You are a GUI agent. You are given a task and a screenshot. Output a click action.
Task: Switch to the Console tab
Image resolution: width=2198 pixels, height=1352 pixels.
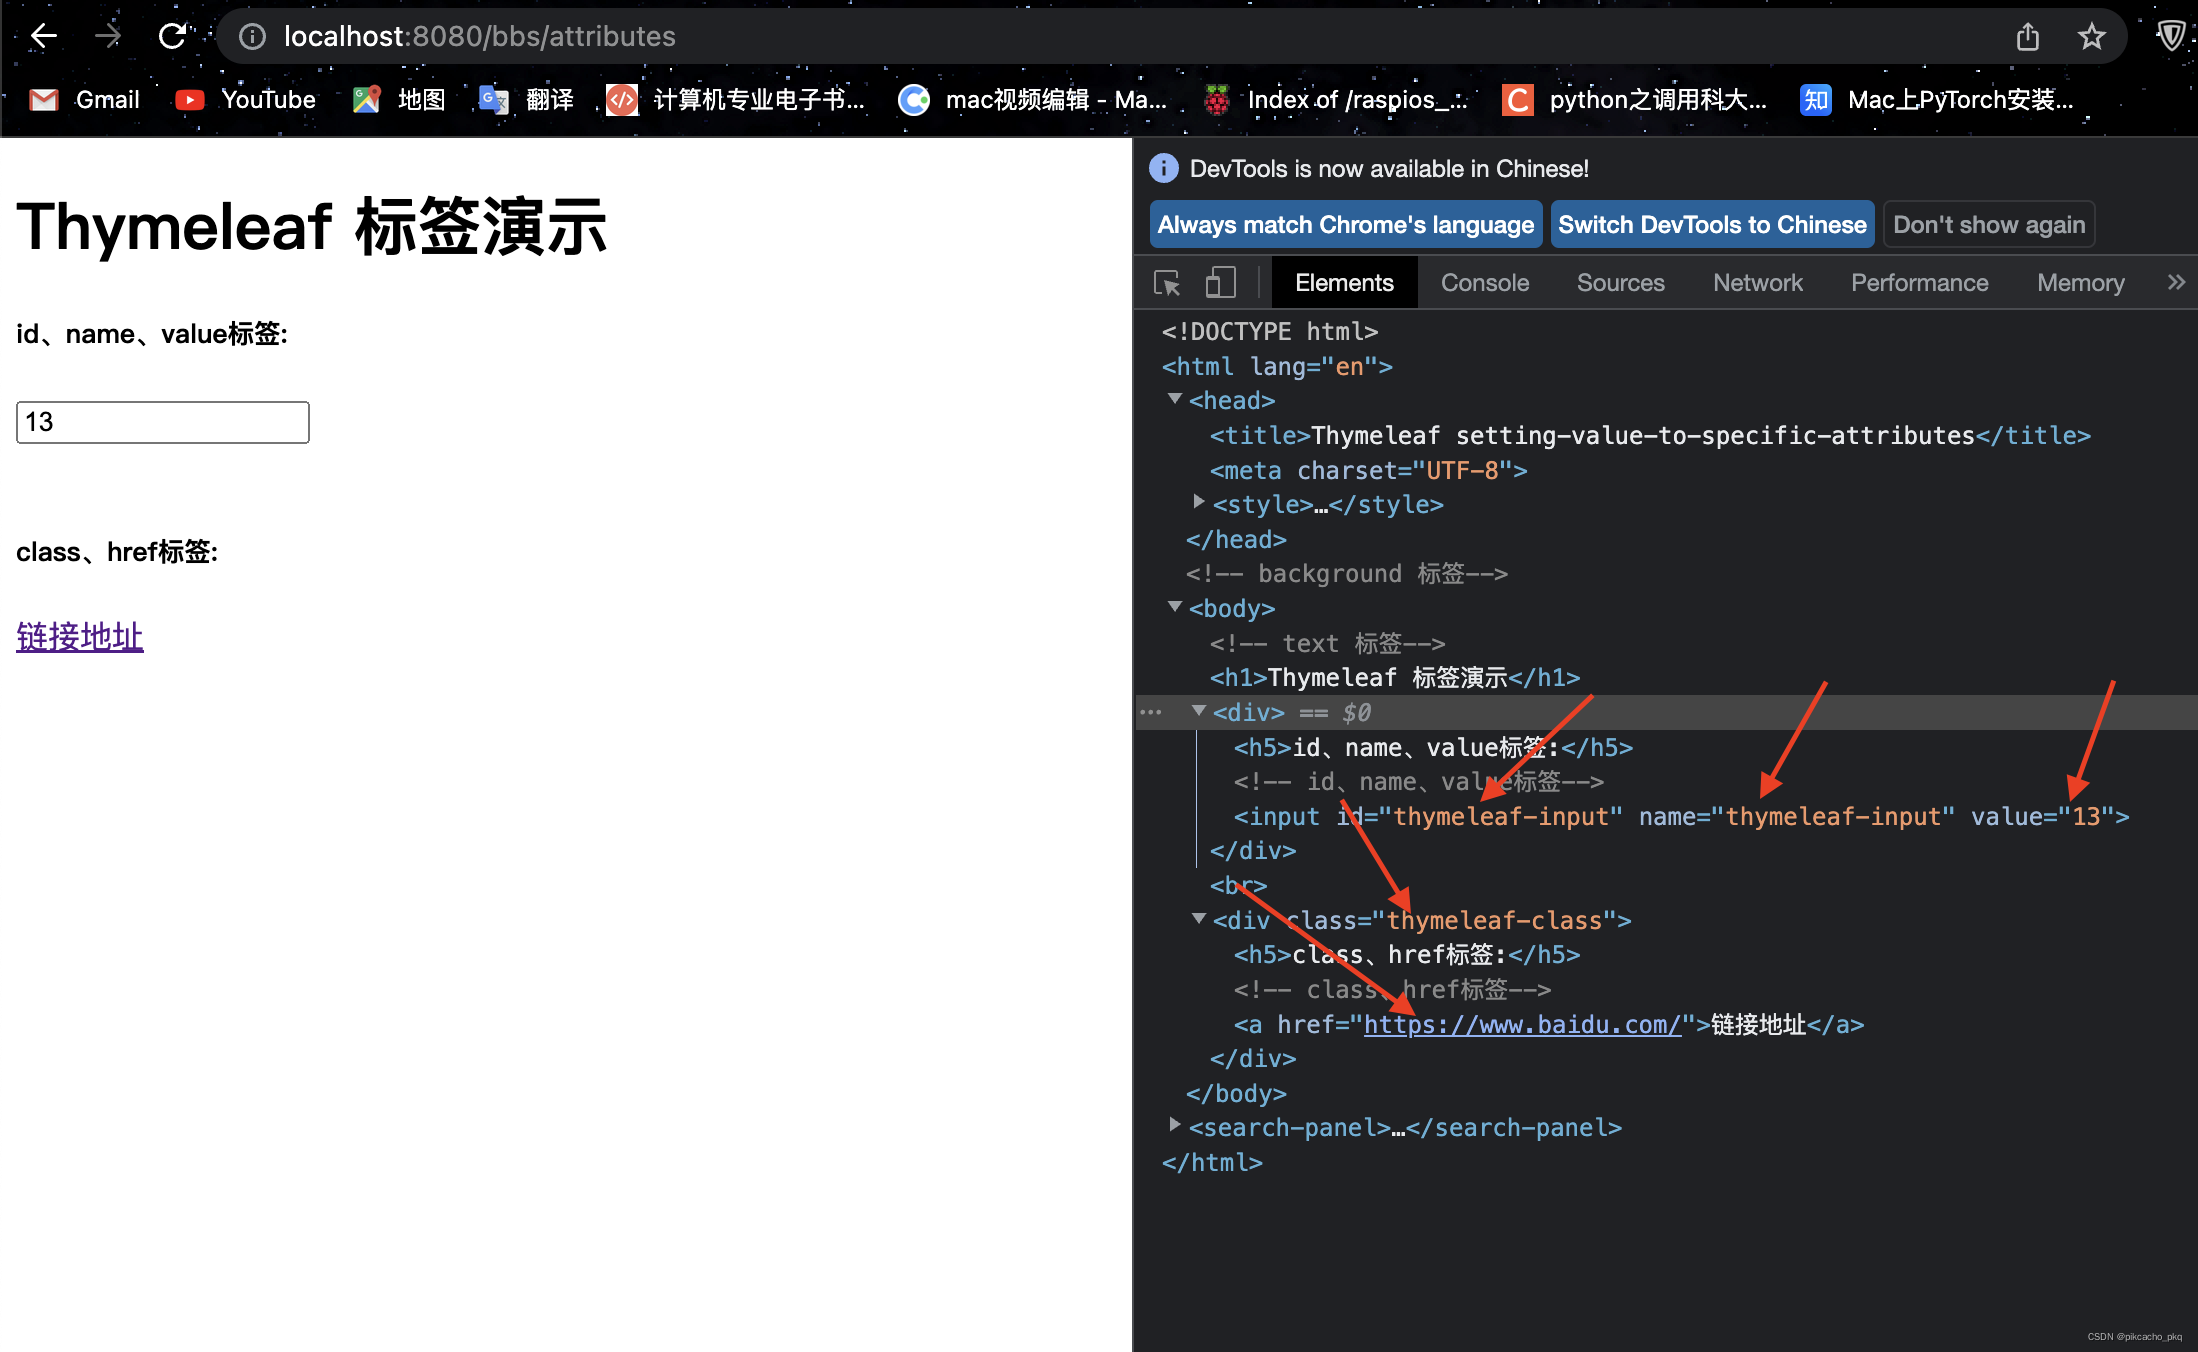coord(1484,282)
